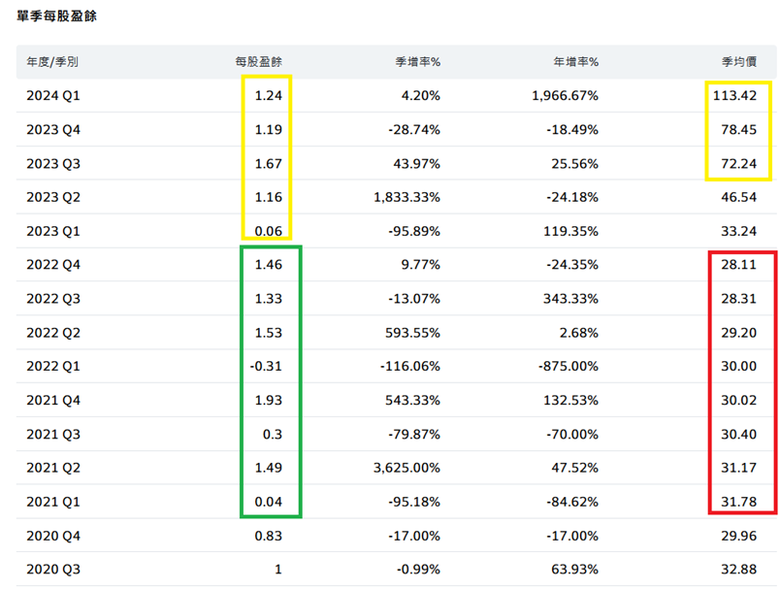Click the 每股盈餘 column header

click(259, 62)
